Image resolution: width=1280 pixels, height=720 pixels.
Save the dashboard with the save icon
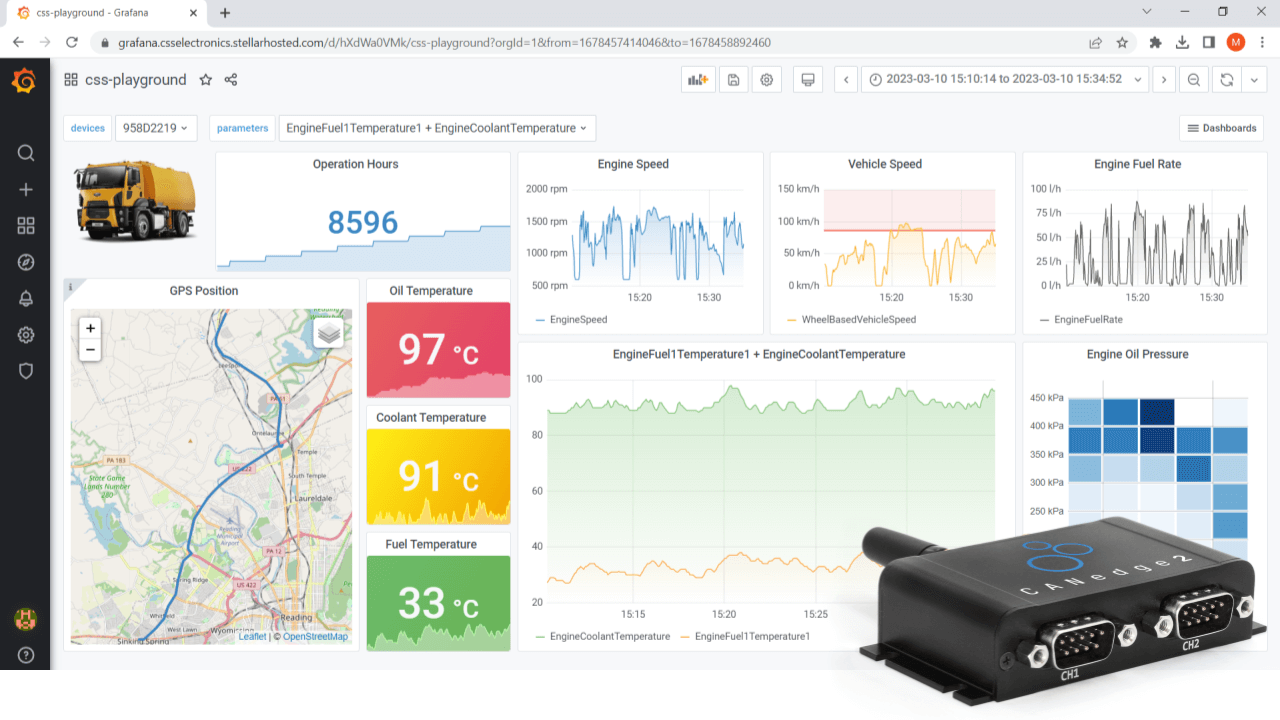pyautogui.click(x=733, y=79)
